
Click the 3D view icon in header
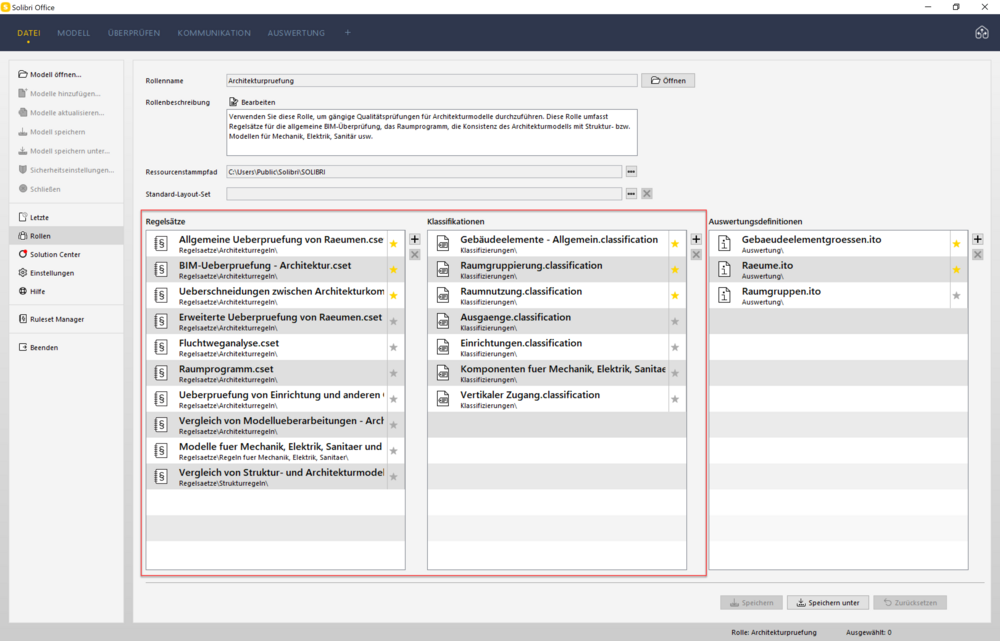click(x=982, y=33)
